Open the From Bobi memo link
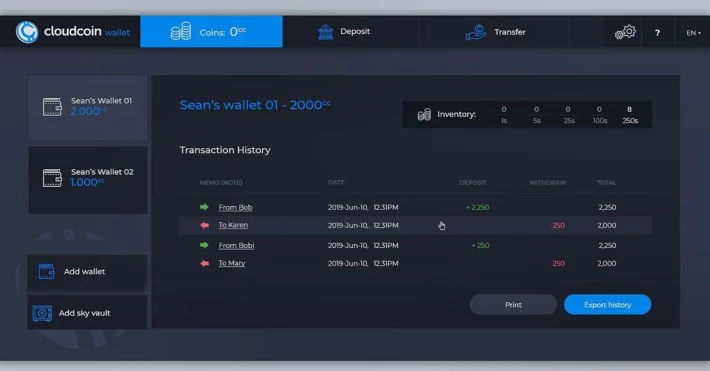 pyautogui.click(x=236, y=246)
